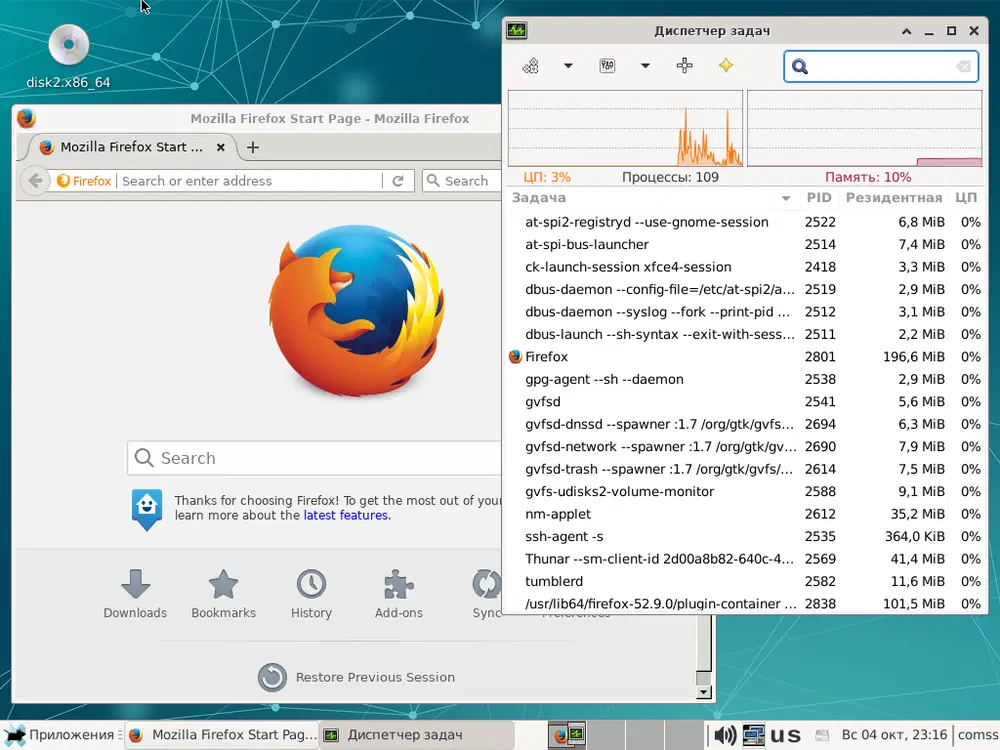Switch to Firefox window in taskbar

tap(222, 735)
